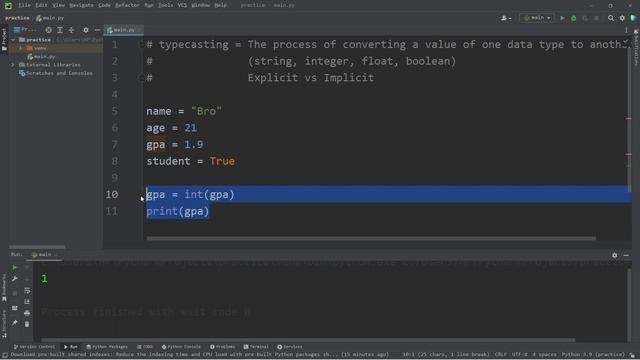Click print icon in Run console
Screen dimensions: 640x360
coord(27,313)
